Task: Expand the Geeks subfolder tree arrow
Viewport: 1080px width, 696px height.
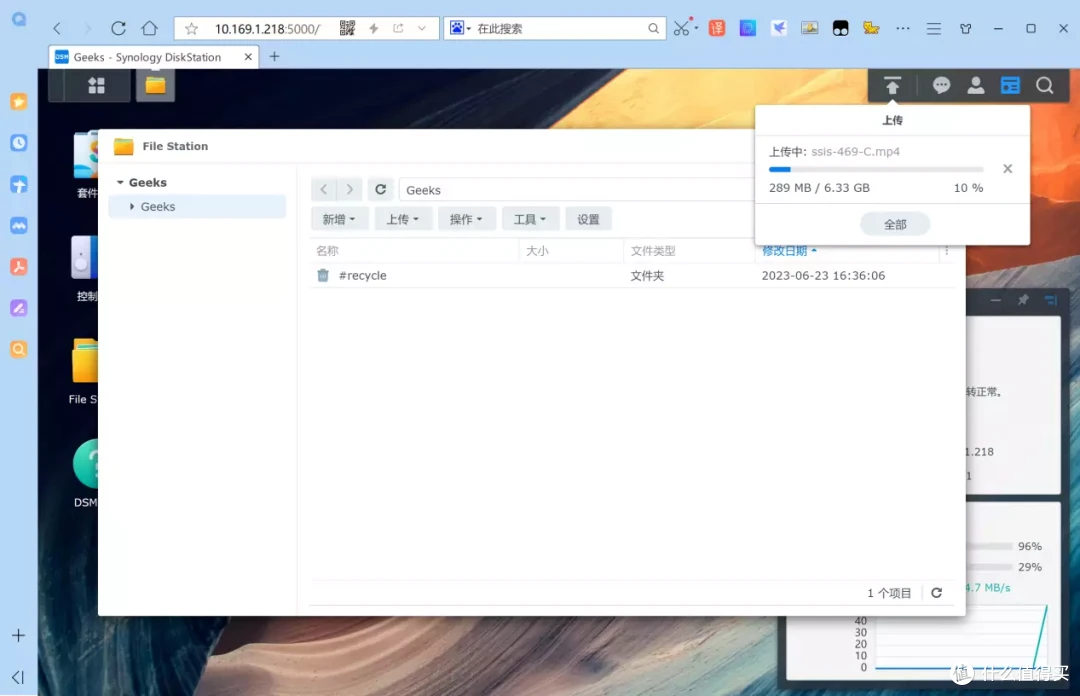Action: tap(132, 207)
